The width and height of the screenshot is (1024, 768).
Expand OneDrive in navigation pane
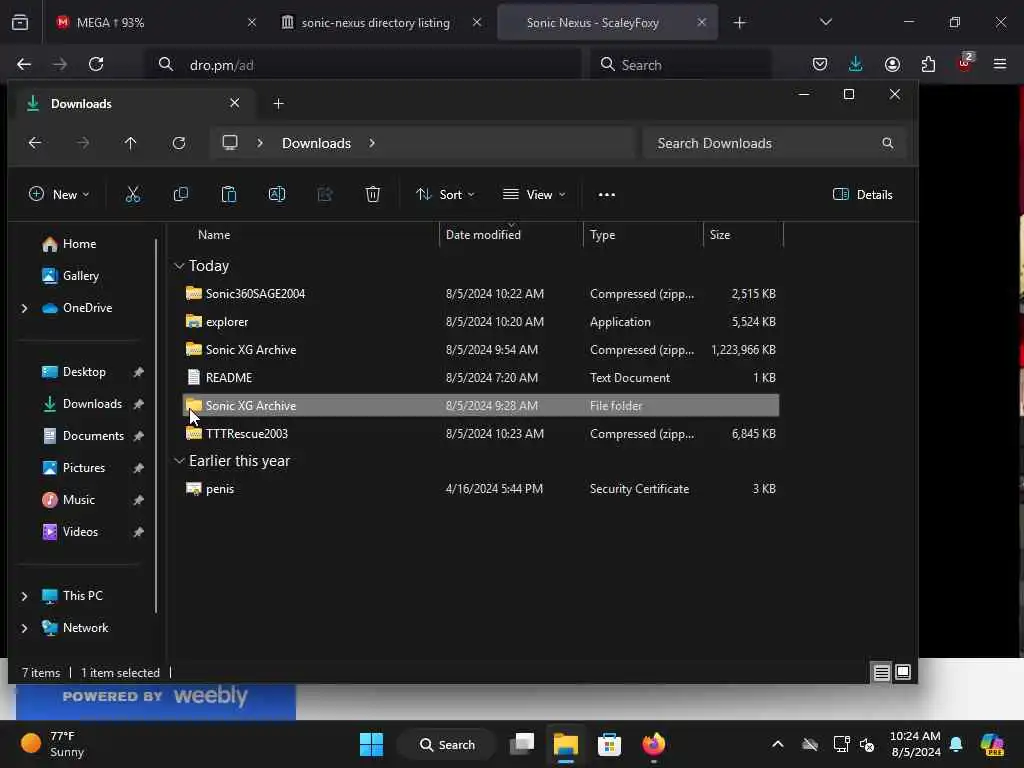25,308
